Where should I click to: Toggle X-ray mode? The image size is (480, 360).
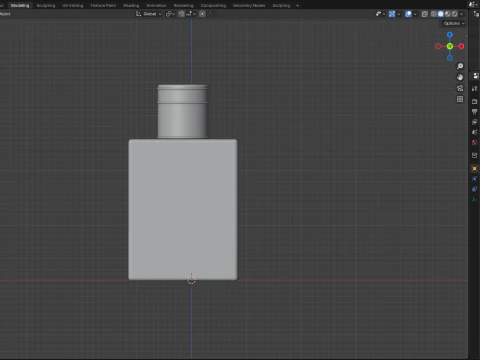(x=425, y=14)
